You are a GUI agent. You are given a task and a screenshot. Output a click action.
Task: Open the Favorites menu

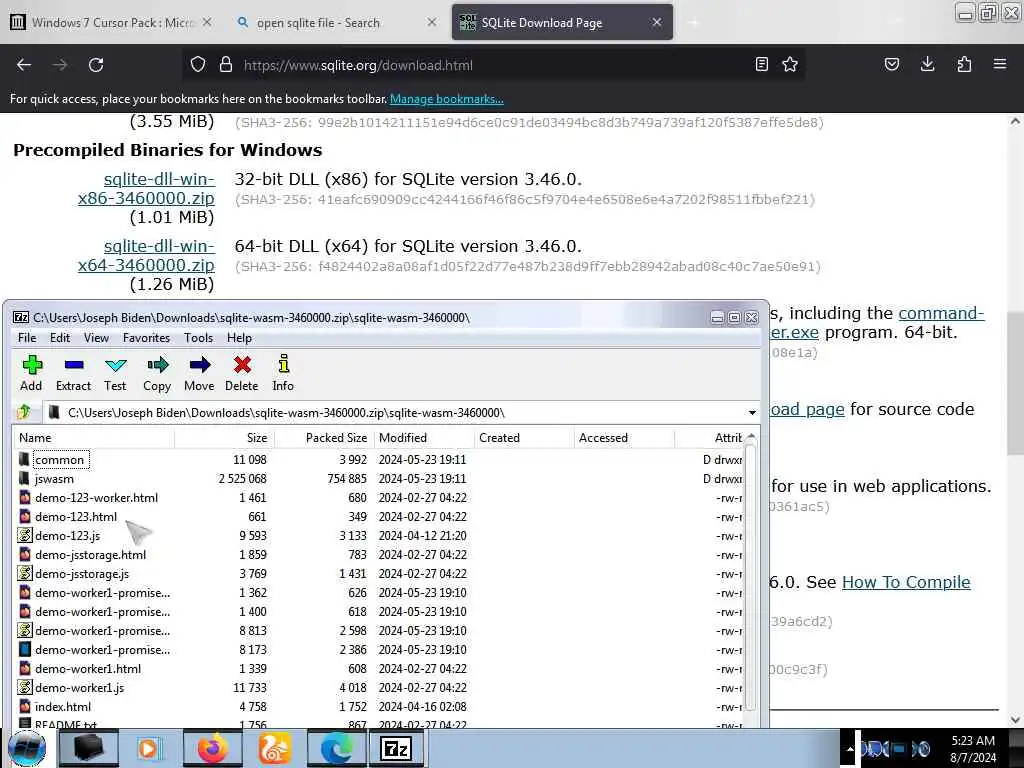[x=146, y=338]
